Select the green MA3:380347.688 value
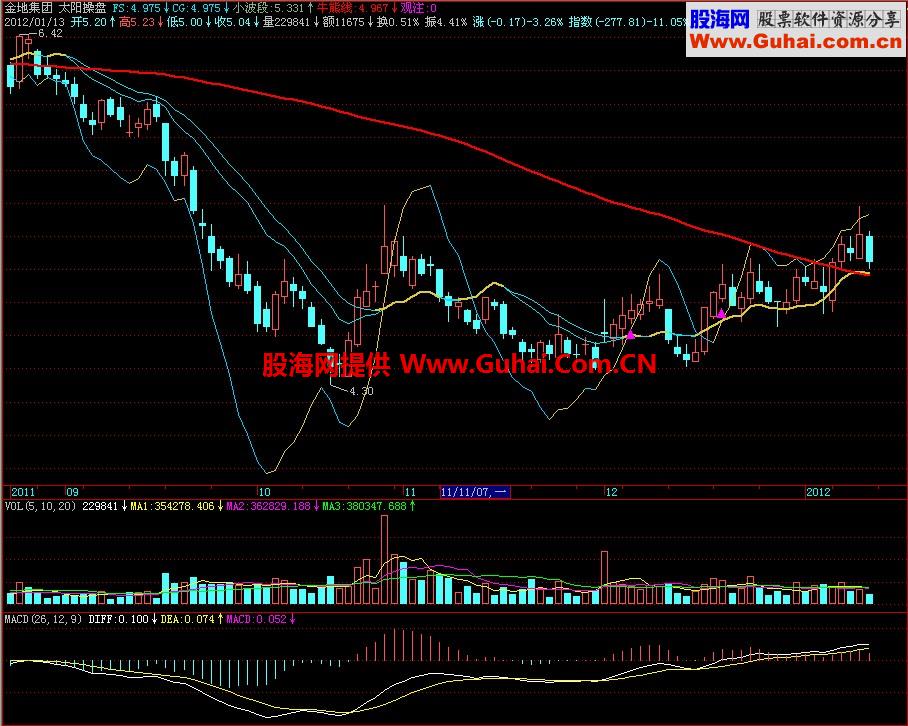Viewport: 908px width, 726px height. tap(364, 506)
